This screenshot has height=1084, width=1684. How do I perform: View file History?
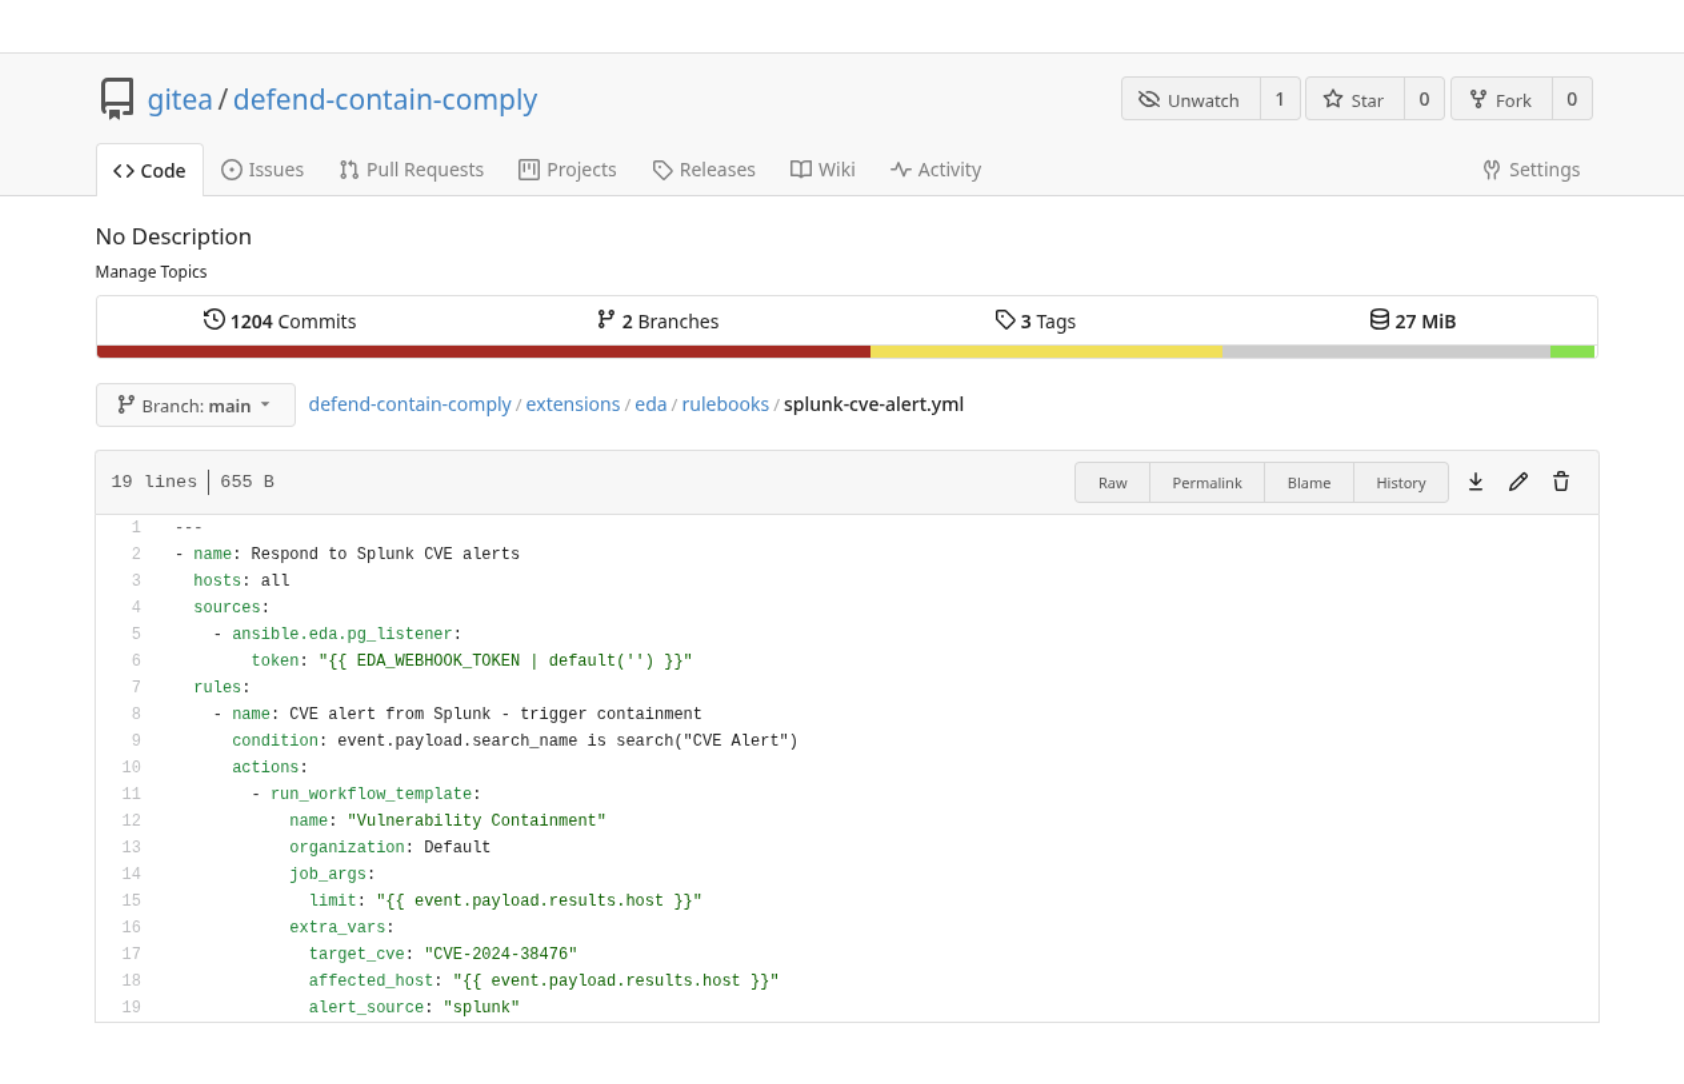point(1401,483)
